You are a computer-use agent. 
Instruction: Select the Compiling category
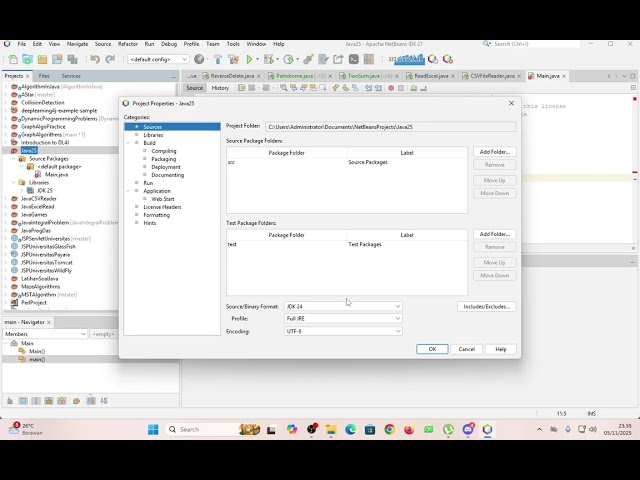pyautogui.click(x=164, y=151)
